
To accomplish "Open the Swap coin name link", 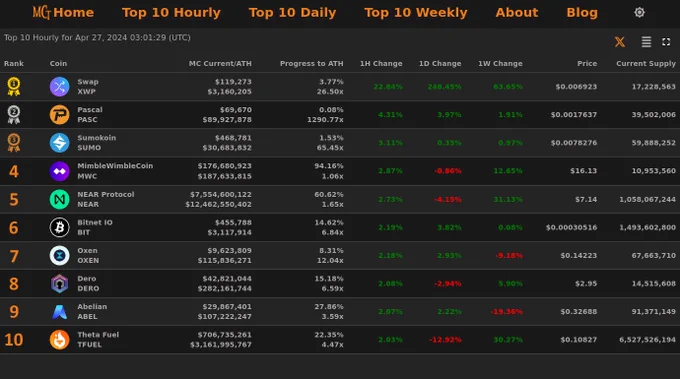I will (88, 82).
